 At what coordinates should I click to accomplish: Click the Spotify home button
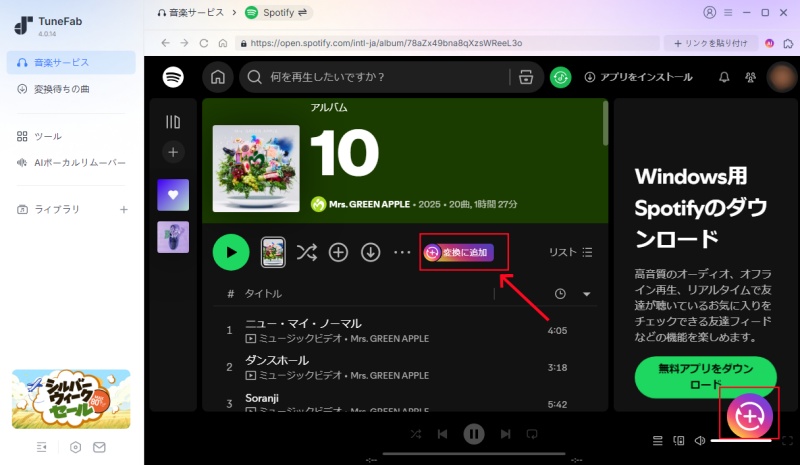click(x=218, y=77)
